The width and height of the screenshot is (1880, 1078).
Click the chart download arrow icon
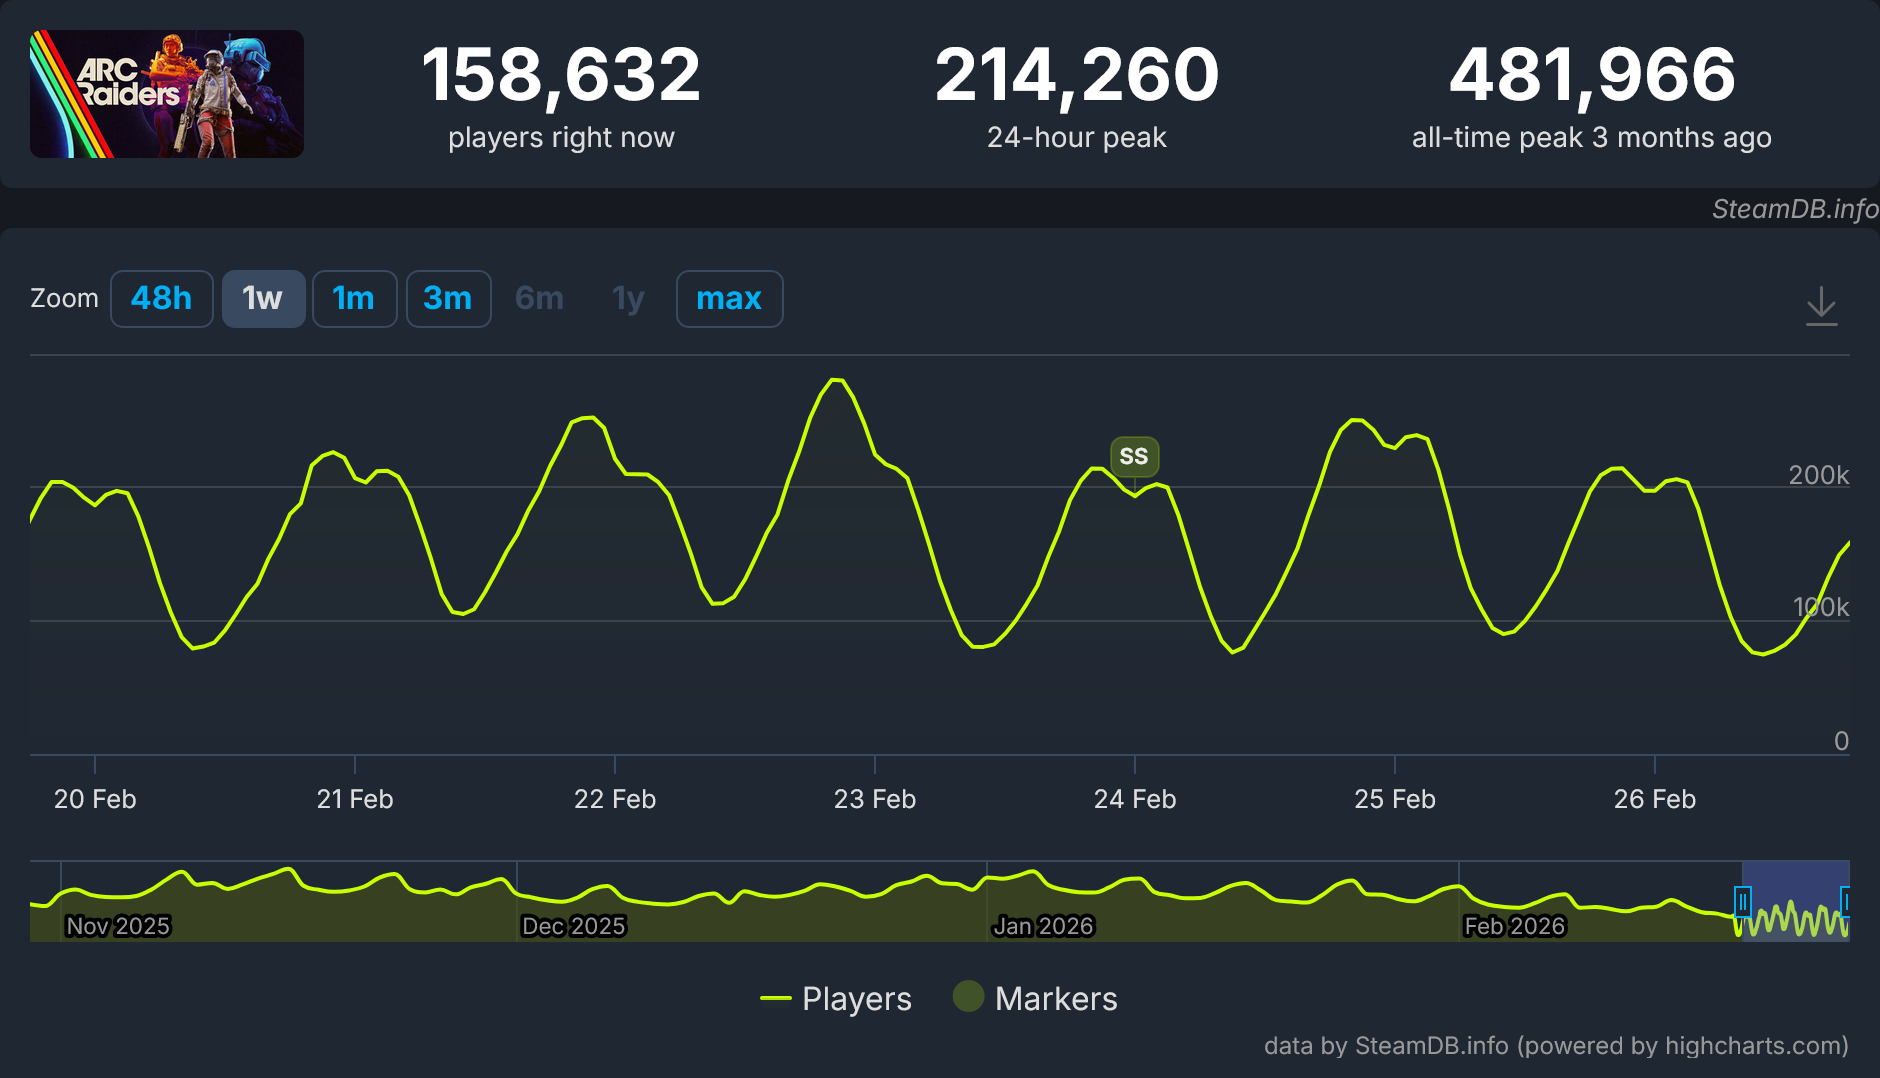pyautogui.click(x=1821, y=305)
